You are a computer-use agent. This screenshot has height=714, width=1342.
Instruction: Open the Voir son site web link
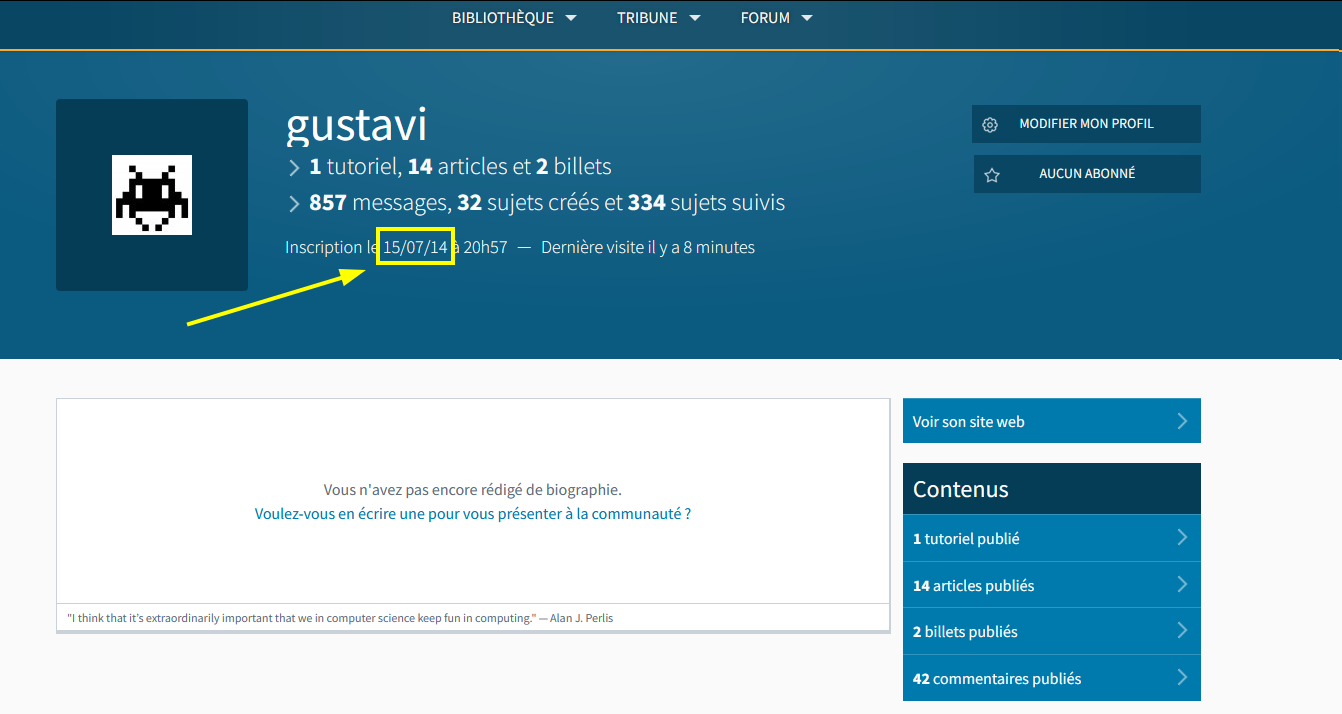pyautogui.click(x=1051, y=421)
